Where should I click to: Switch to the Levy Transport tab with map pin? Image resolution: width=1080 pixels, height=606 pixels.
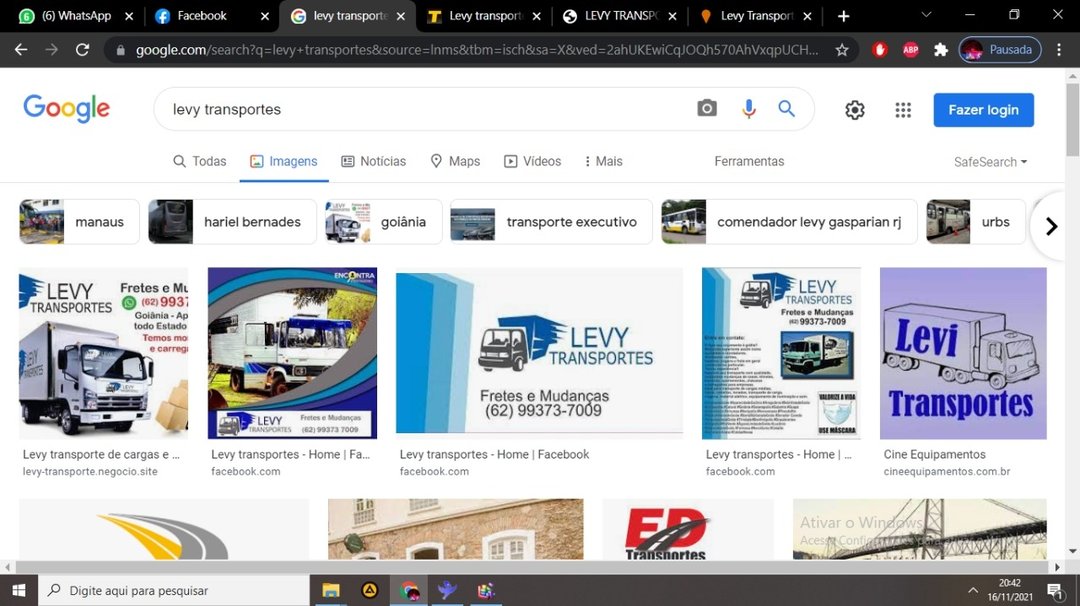[756, 16]
